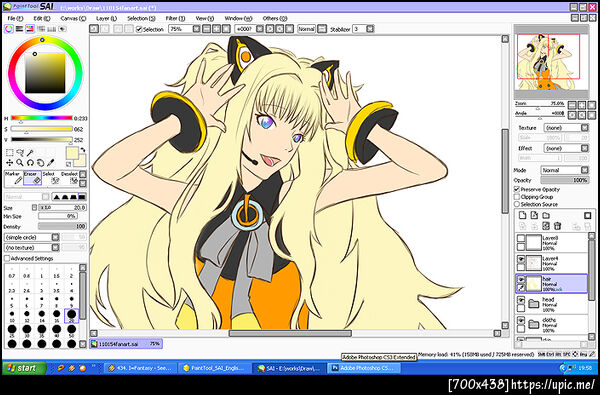
Task: Choose the Select brush tool
Action: click(x=51, y=178)
